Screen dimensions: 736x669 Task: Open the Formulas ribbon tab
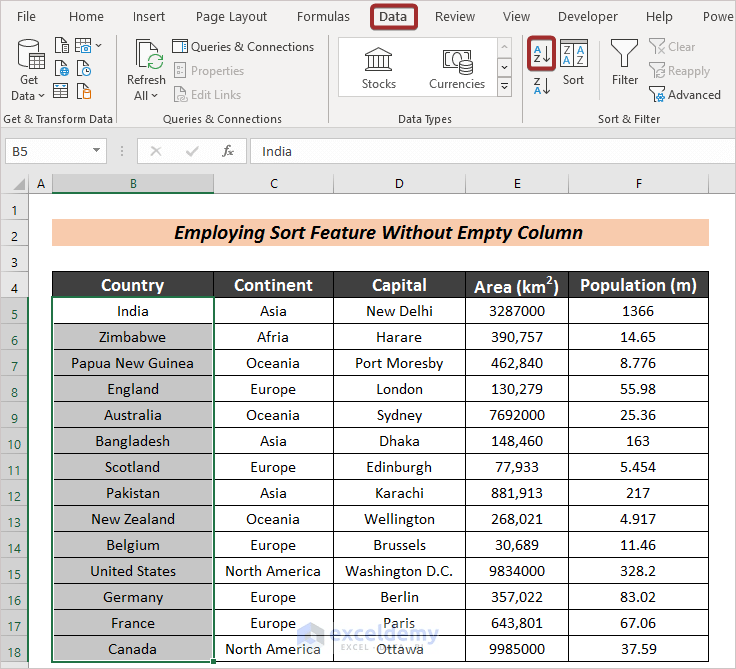click(323, 17)
